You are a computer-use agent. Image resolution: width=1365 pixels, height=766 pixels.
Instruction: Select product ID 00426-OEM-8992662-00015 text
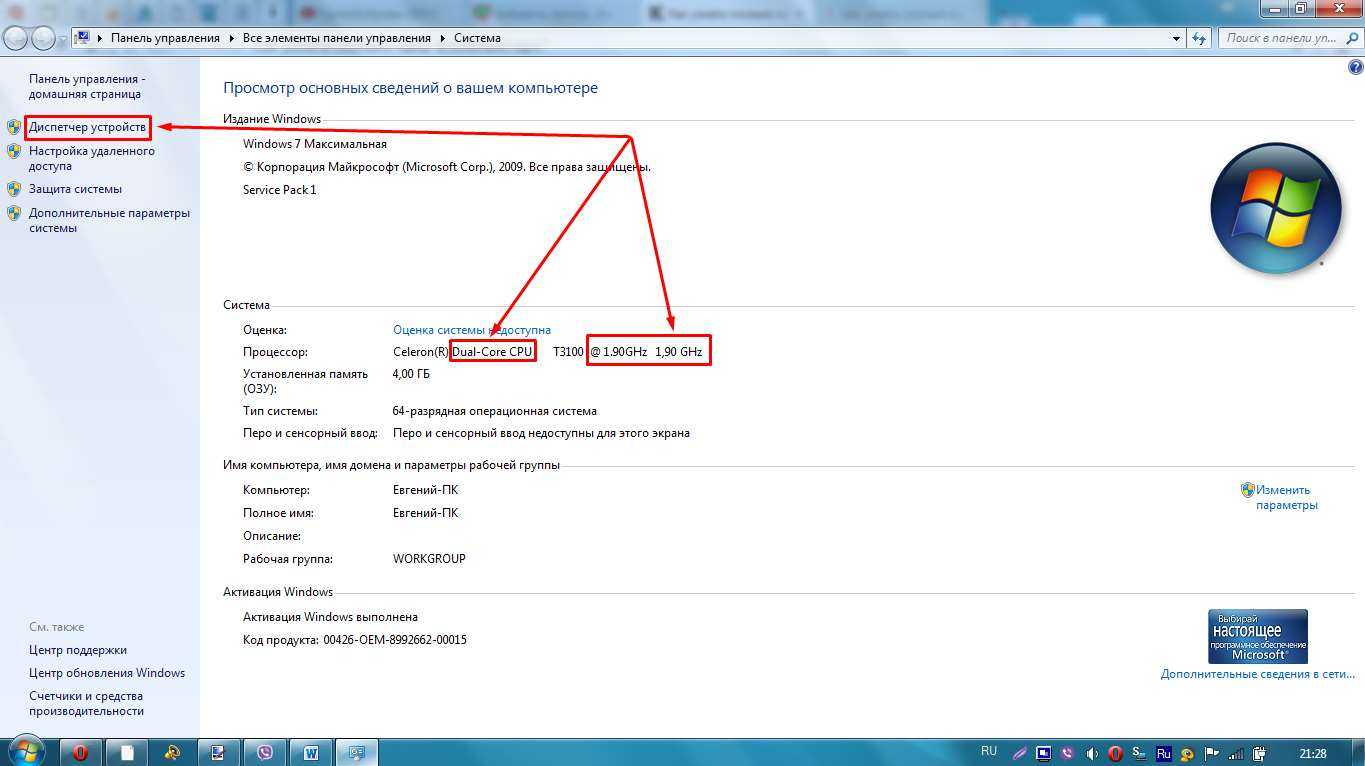395,640
